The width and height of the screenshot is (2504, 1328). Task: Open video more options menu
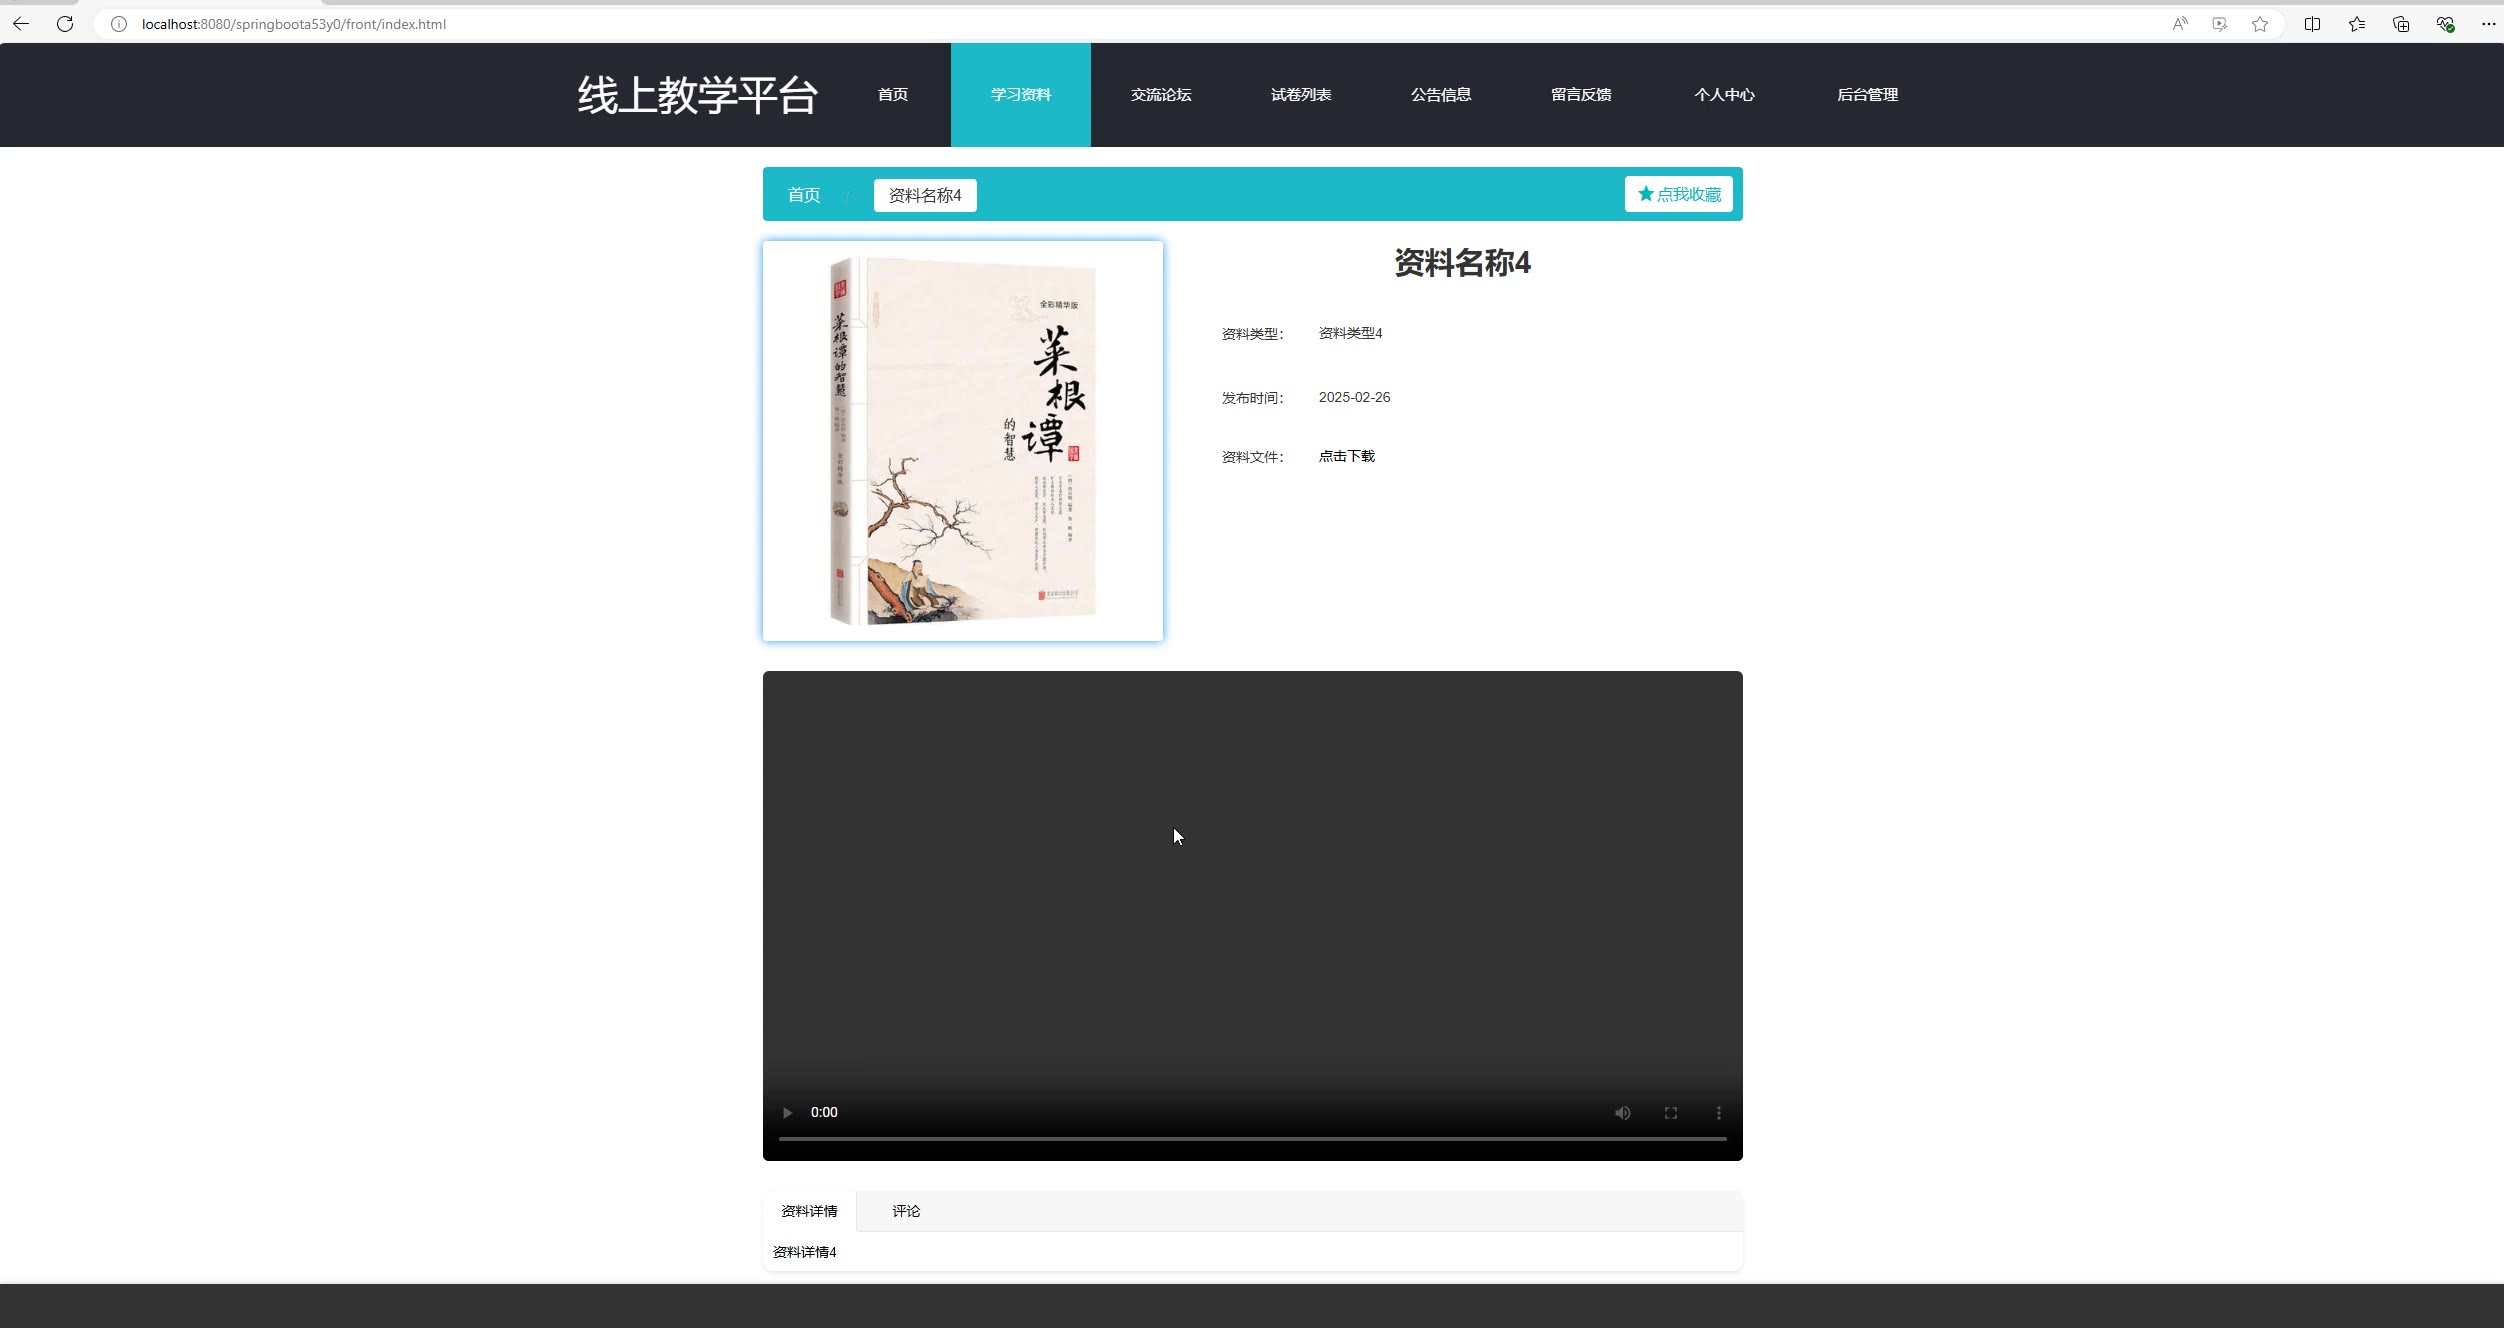tap(1719, 1113)
